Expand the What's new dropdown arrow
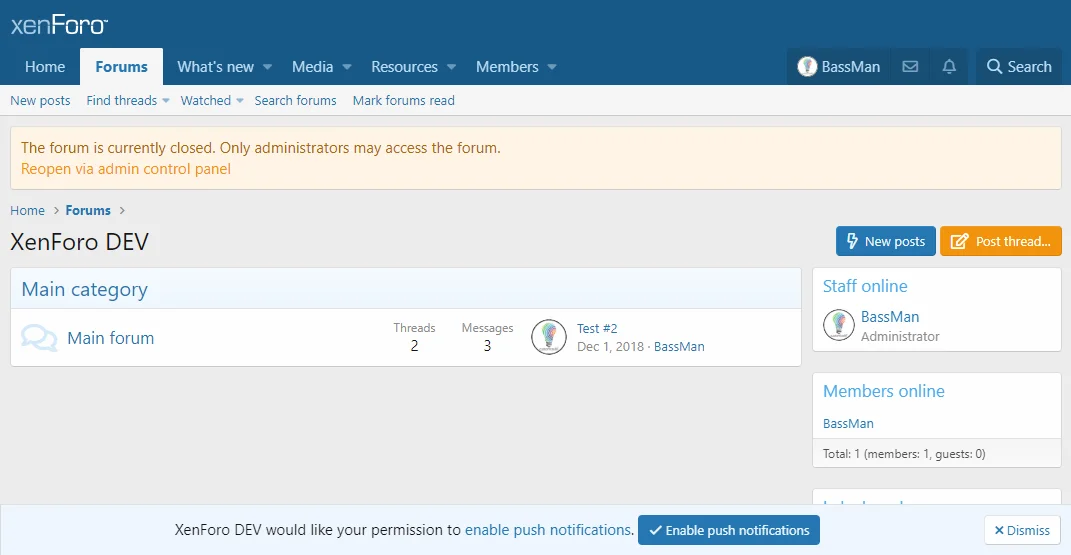Image resolution: width=1071 pixels, height=555 pixels. pos(267,67)
